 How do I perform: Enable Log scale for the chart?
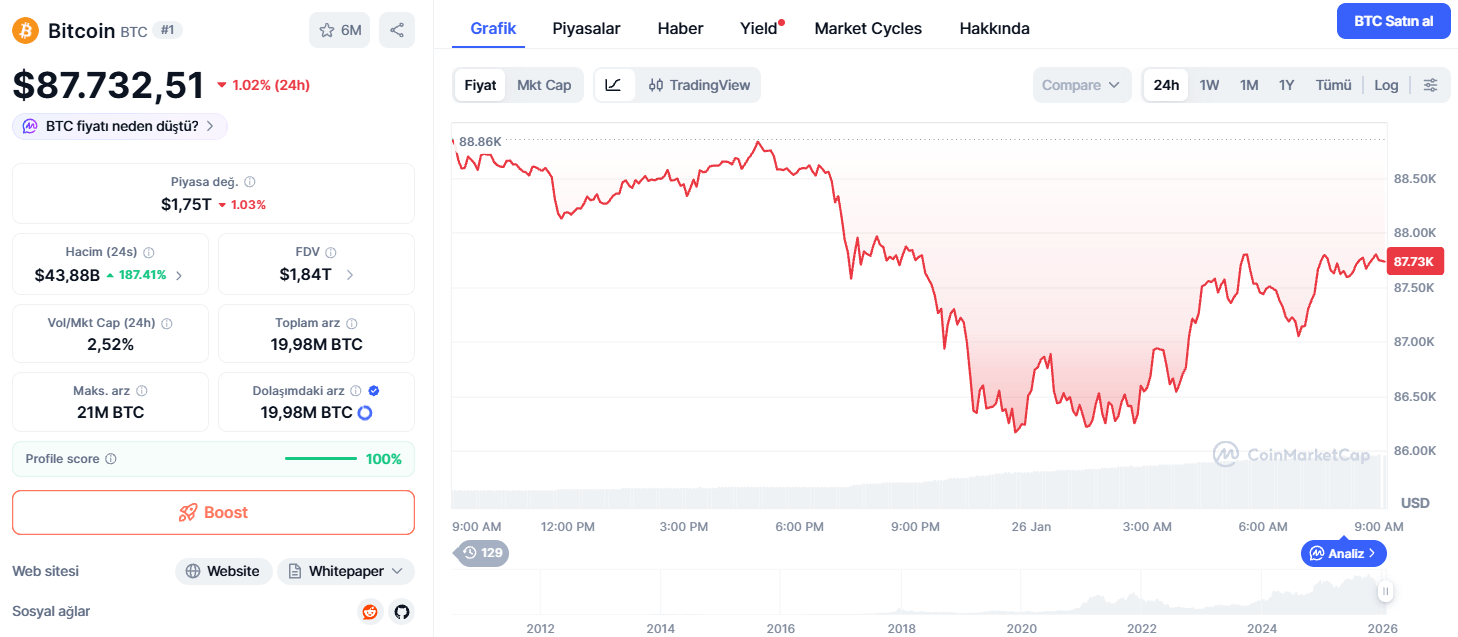click(x=1386, y=85)
